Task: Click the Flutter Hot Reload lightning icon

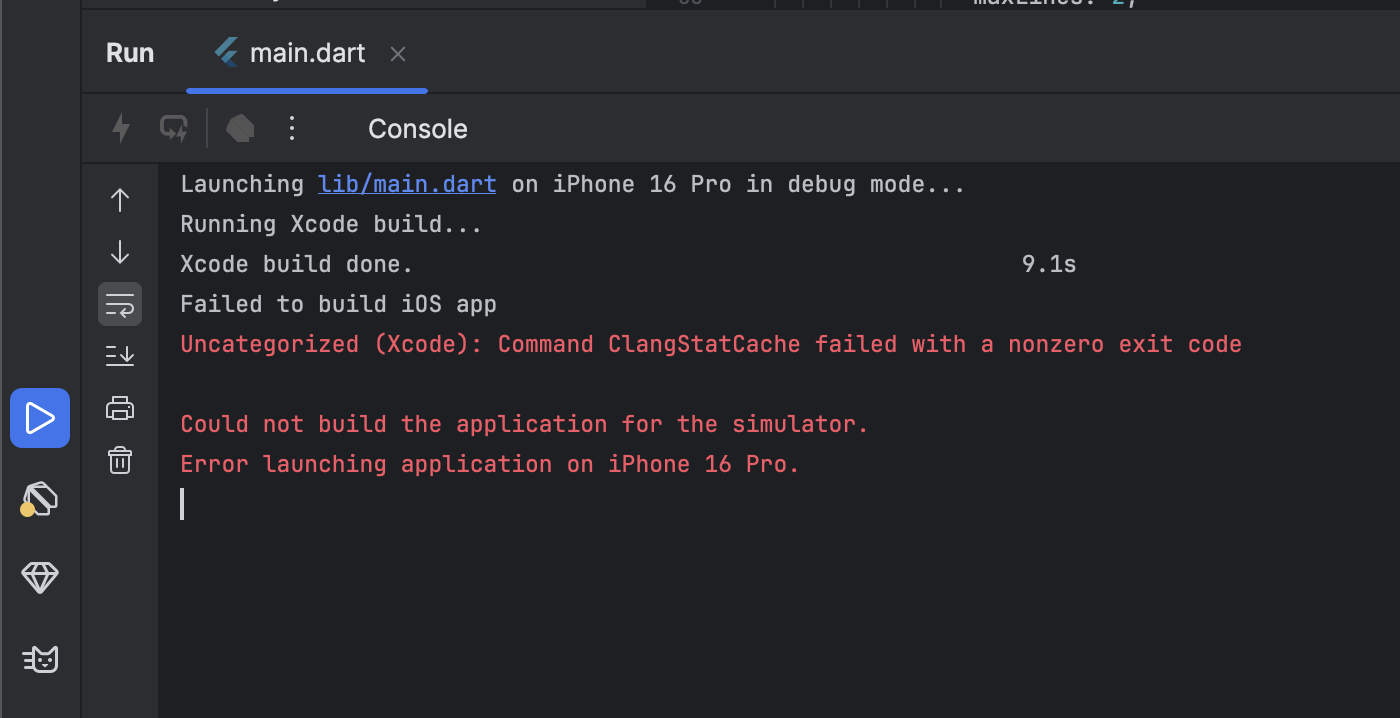Action: click(121, 128)
